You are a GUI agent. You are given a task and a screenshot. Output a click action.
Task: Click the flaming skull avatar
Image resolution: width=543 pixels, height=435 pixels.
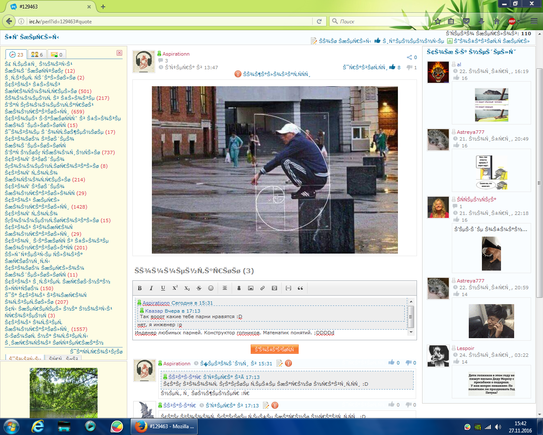438,72
